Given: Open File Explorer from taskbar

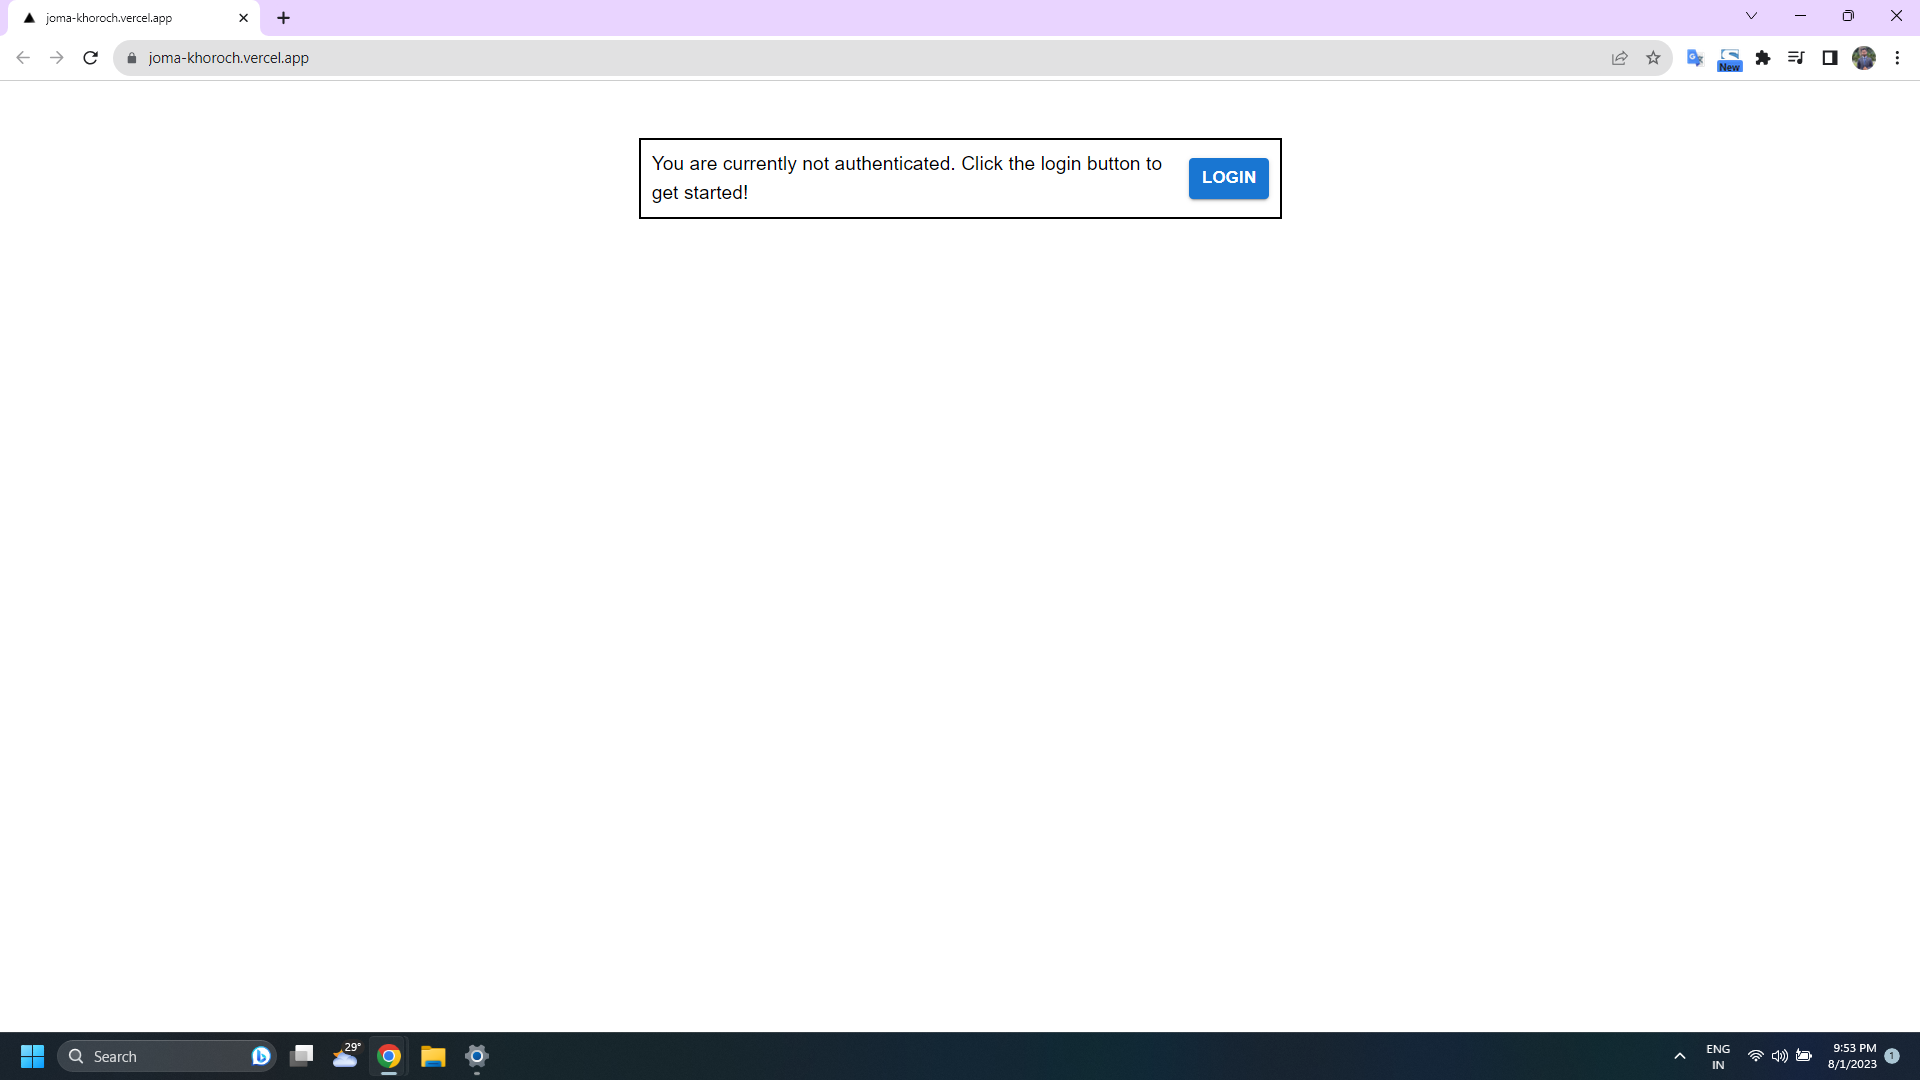Looking at the screenshot, I should point(433,1056).
